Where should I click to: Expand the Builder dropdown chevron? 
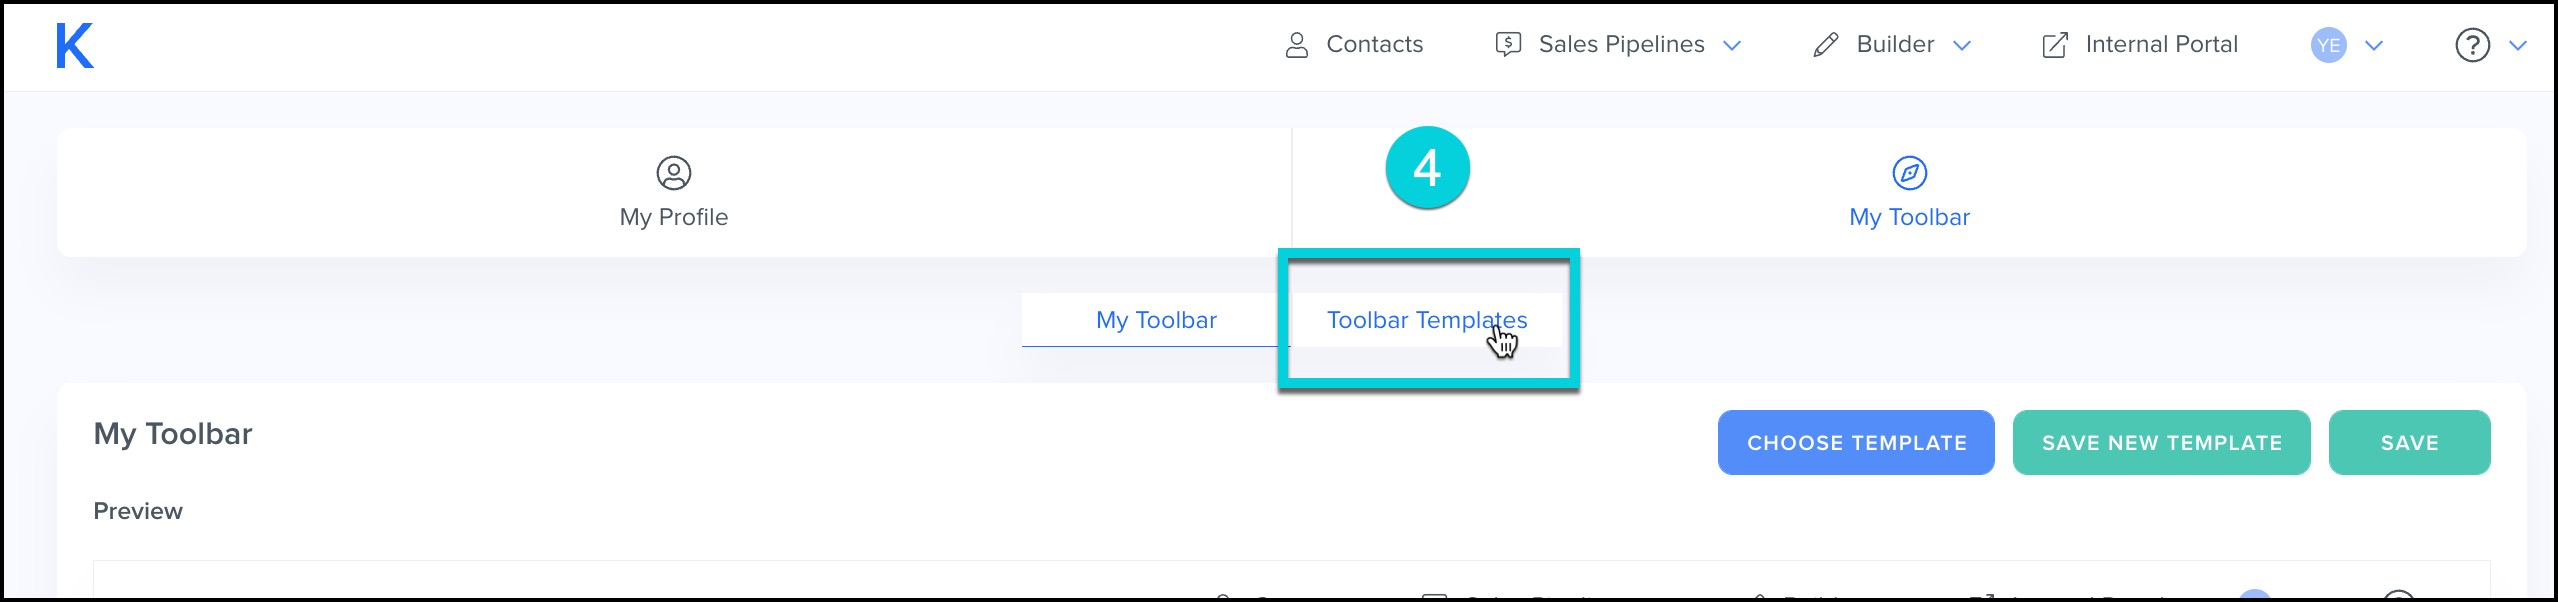(1962, 45)
